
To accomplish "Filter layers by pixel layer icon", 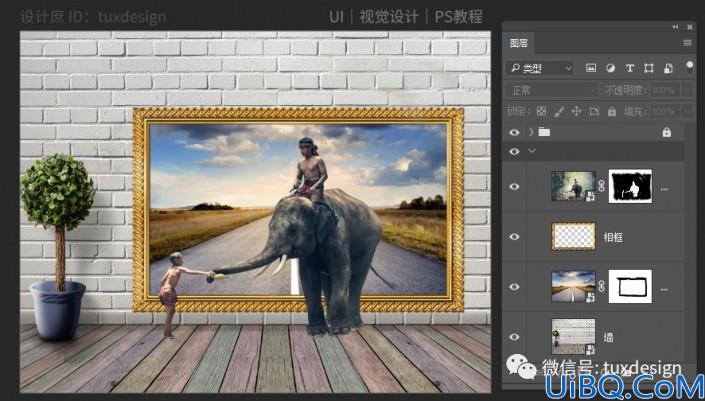I will pyautogui.click(x=591, y=68).
